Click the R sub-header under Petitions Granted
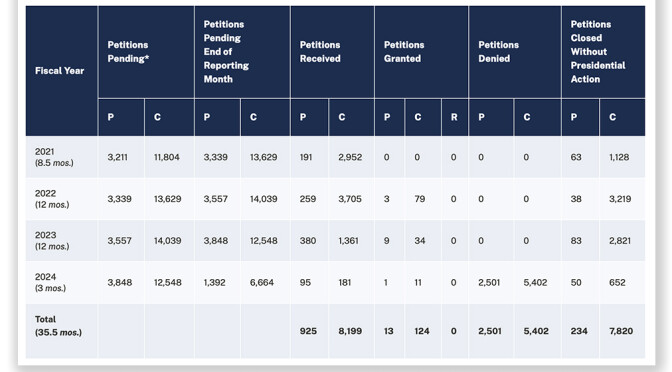 tap(454, 117)
